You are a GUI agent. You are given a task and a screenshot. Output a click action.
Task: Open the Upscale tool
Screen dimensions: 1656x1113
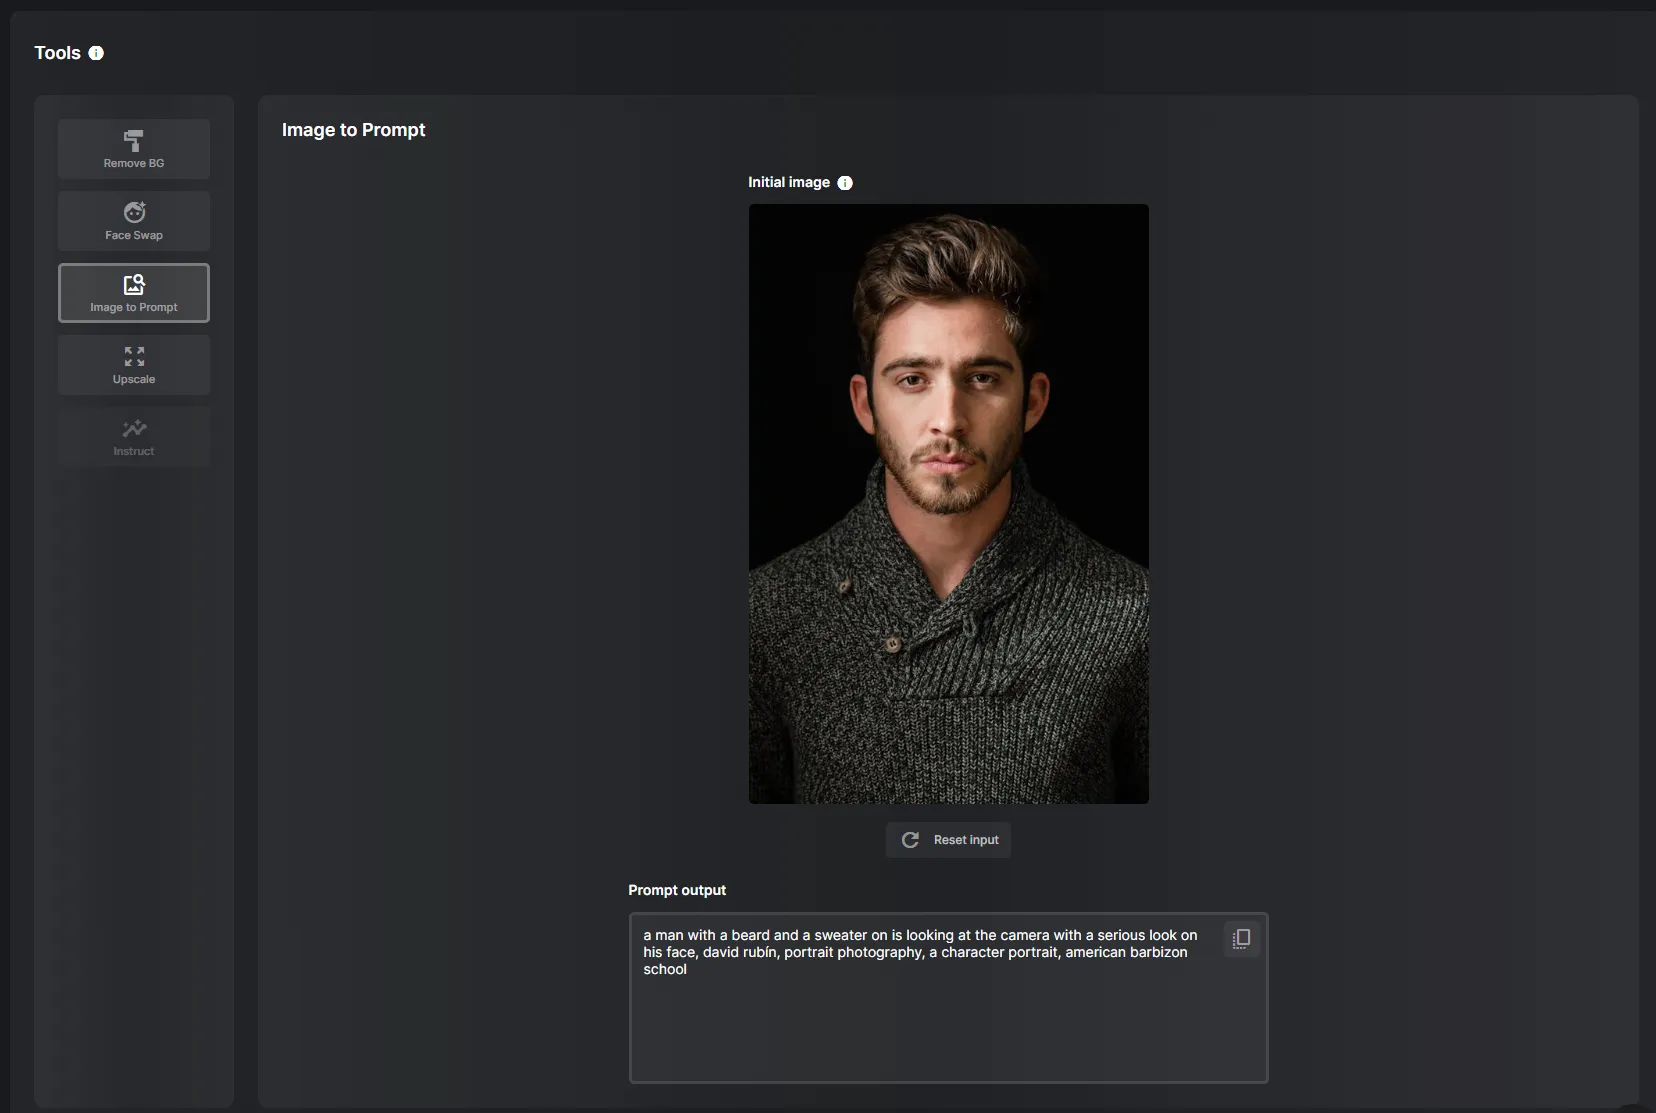coord(134,365)
